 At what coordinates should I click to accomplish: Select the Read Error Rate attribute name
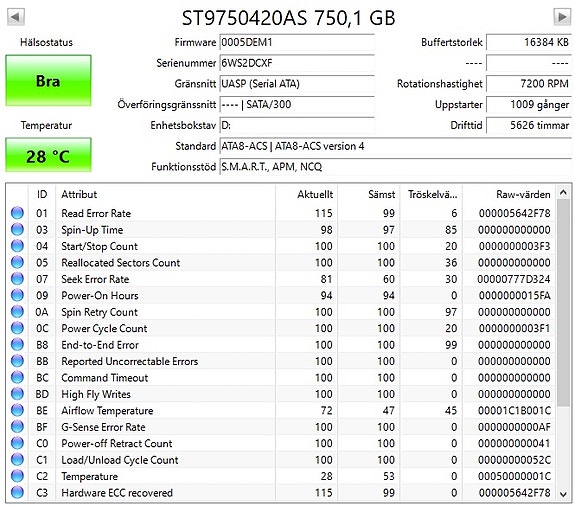96,213
